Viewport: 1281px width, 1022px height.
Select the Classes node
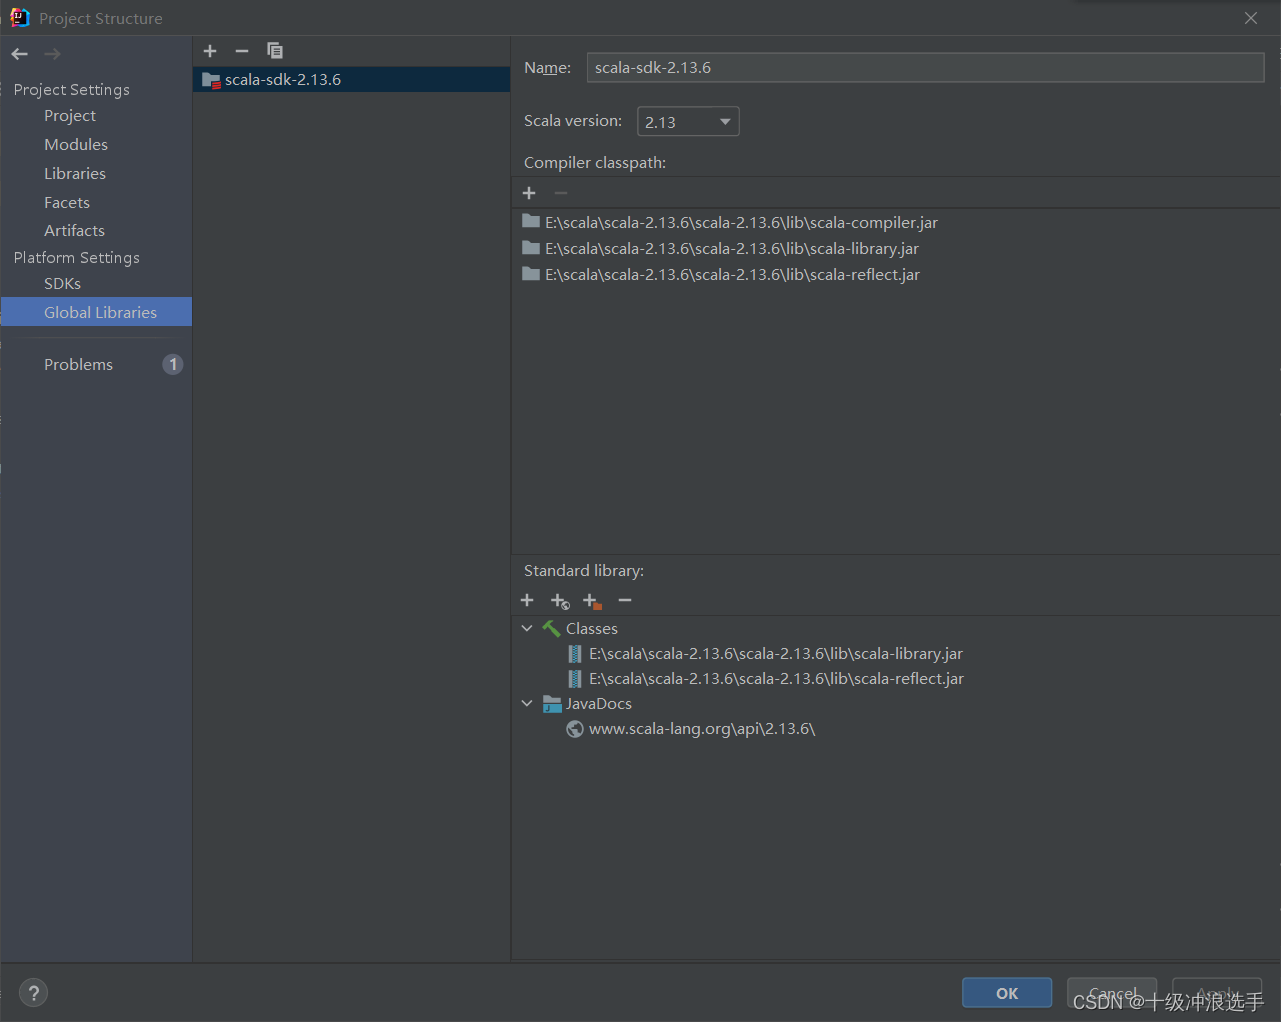click(x=591, y=628)
